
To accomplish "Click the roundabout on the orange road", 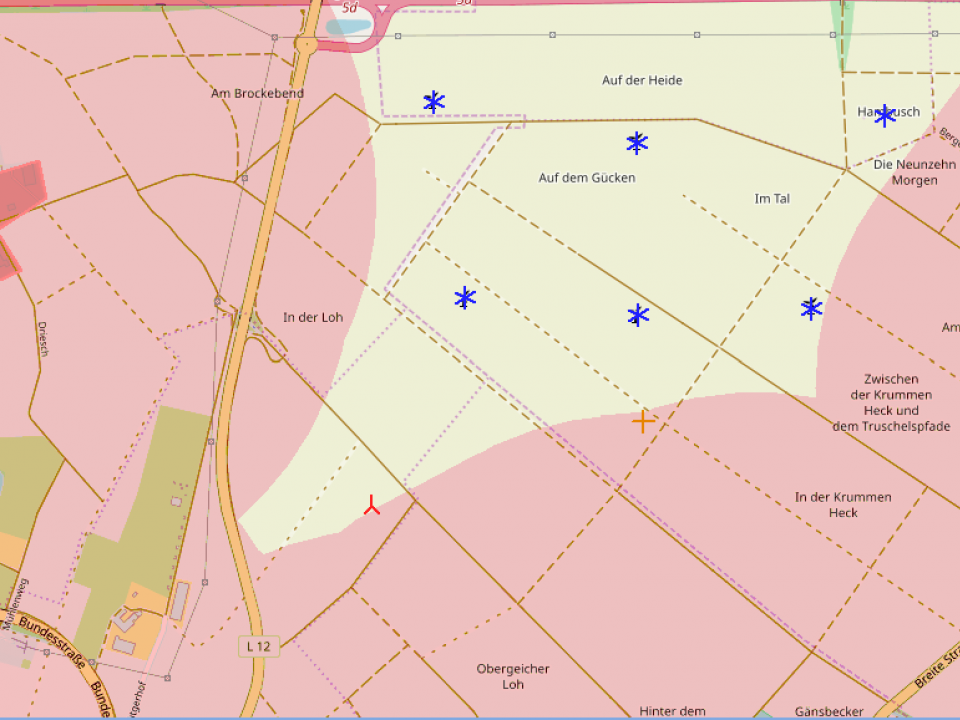I will coord(306,44).
